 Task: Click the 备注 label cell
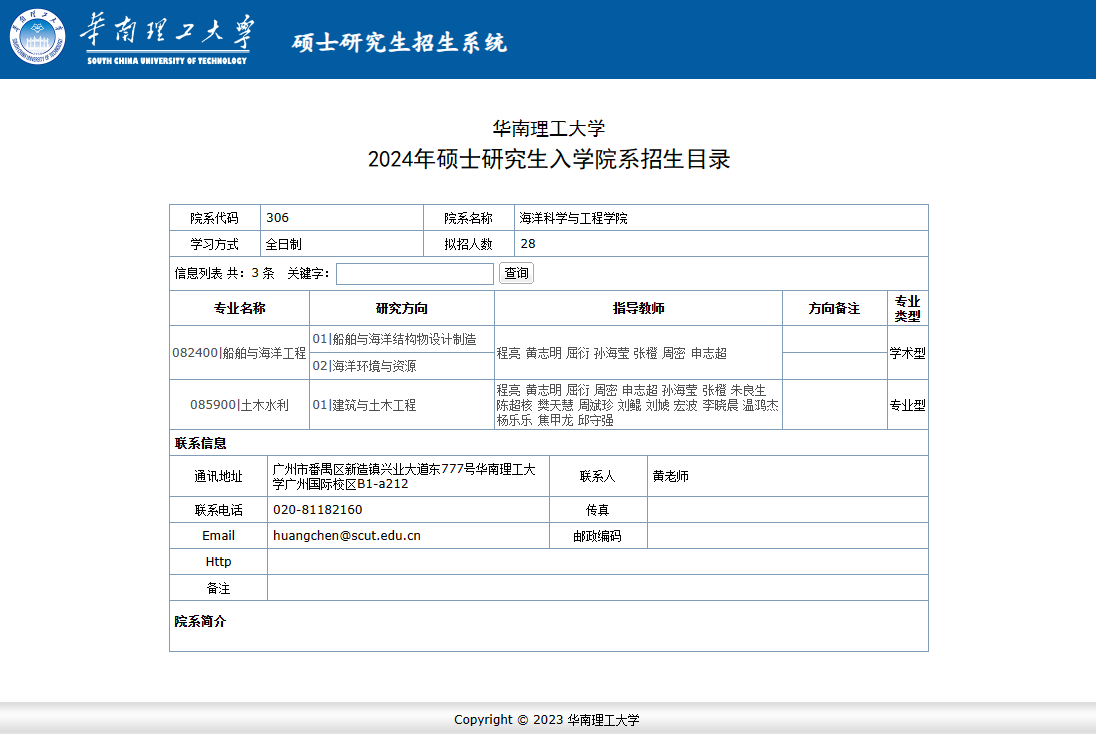pyautogui.click(x=218, y=588)
